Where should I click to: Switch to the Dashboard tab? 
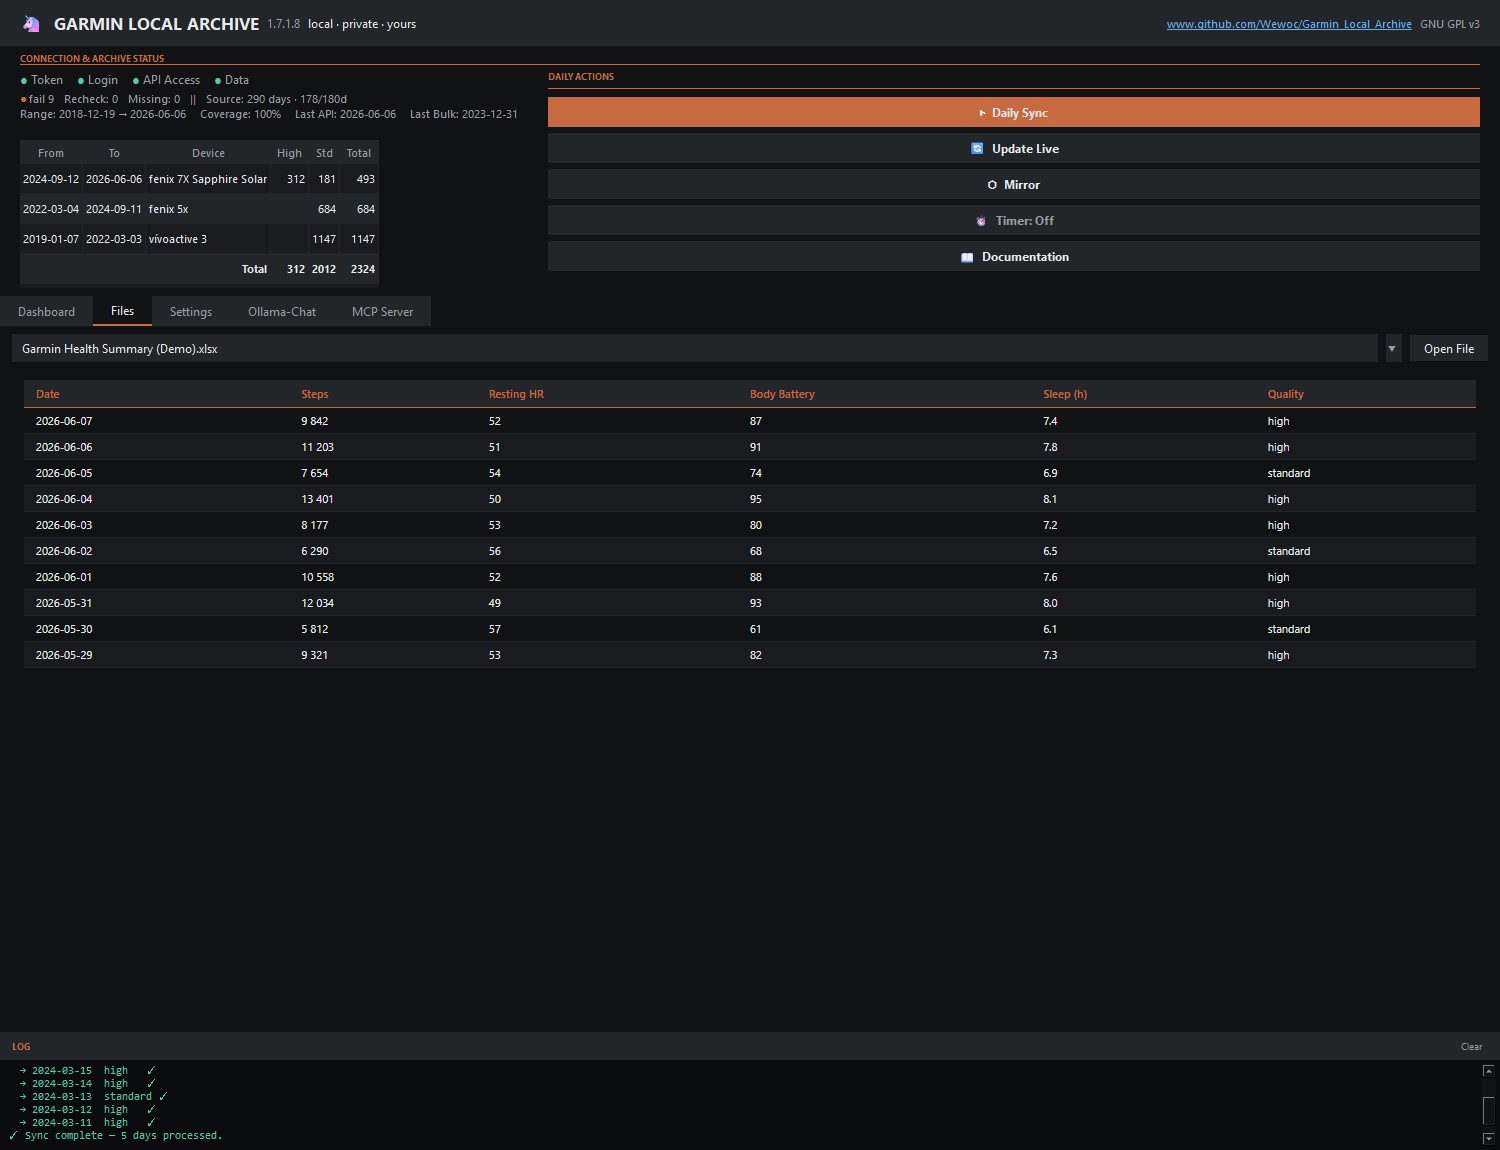(46, 311)
